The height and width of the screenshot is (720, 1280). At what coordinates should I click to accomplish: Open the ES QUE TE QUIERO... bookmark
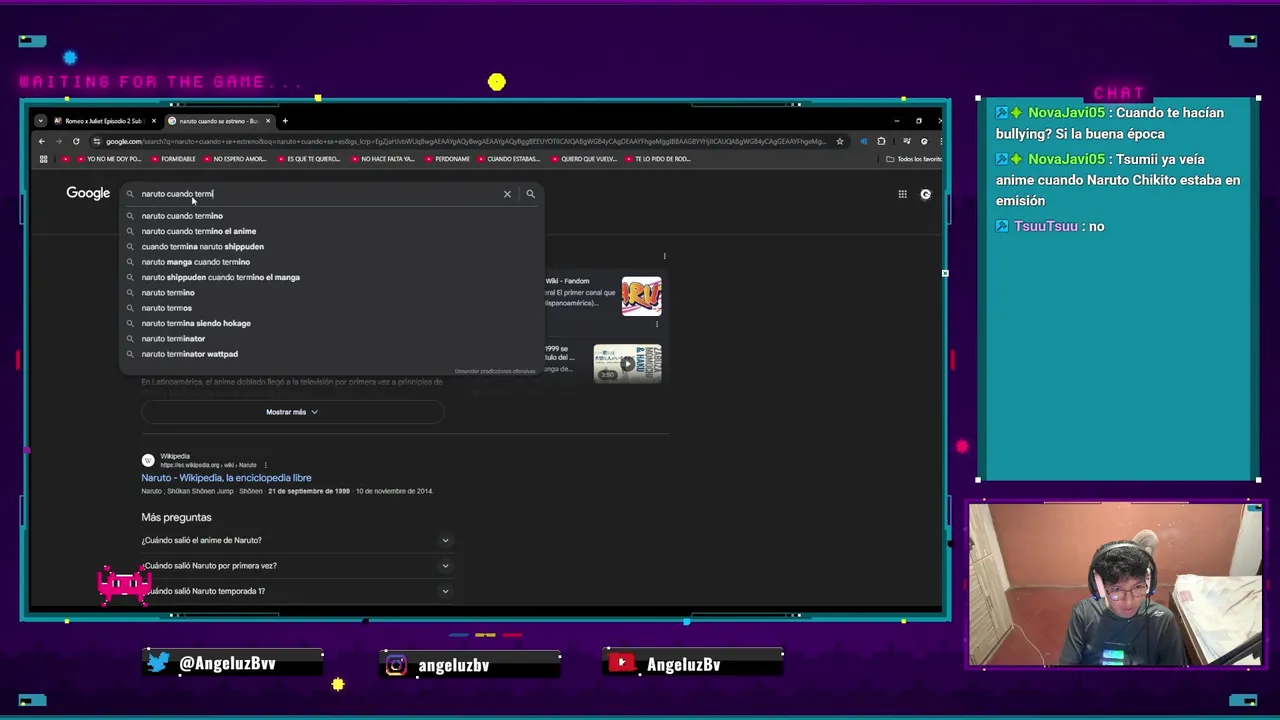click(x=307, y=159)
